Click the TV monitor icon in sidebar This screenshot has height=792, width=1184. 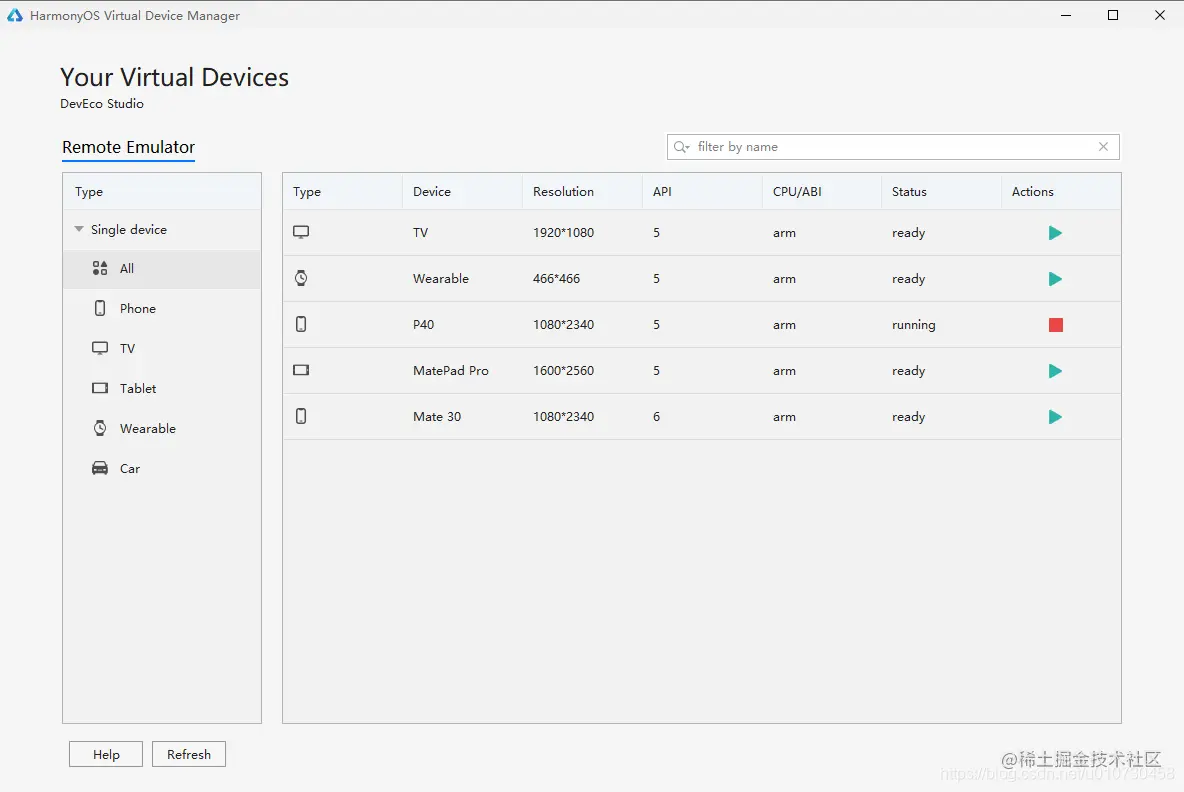[100, 348]
